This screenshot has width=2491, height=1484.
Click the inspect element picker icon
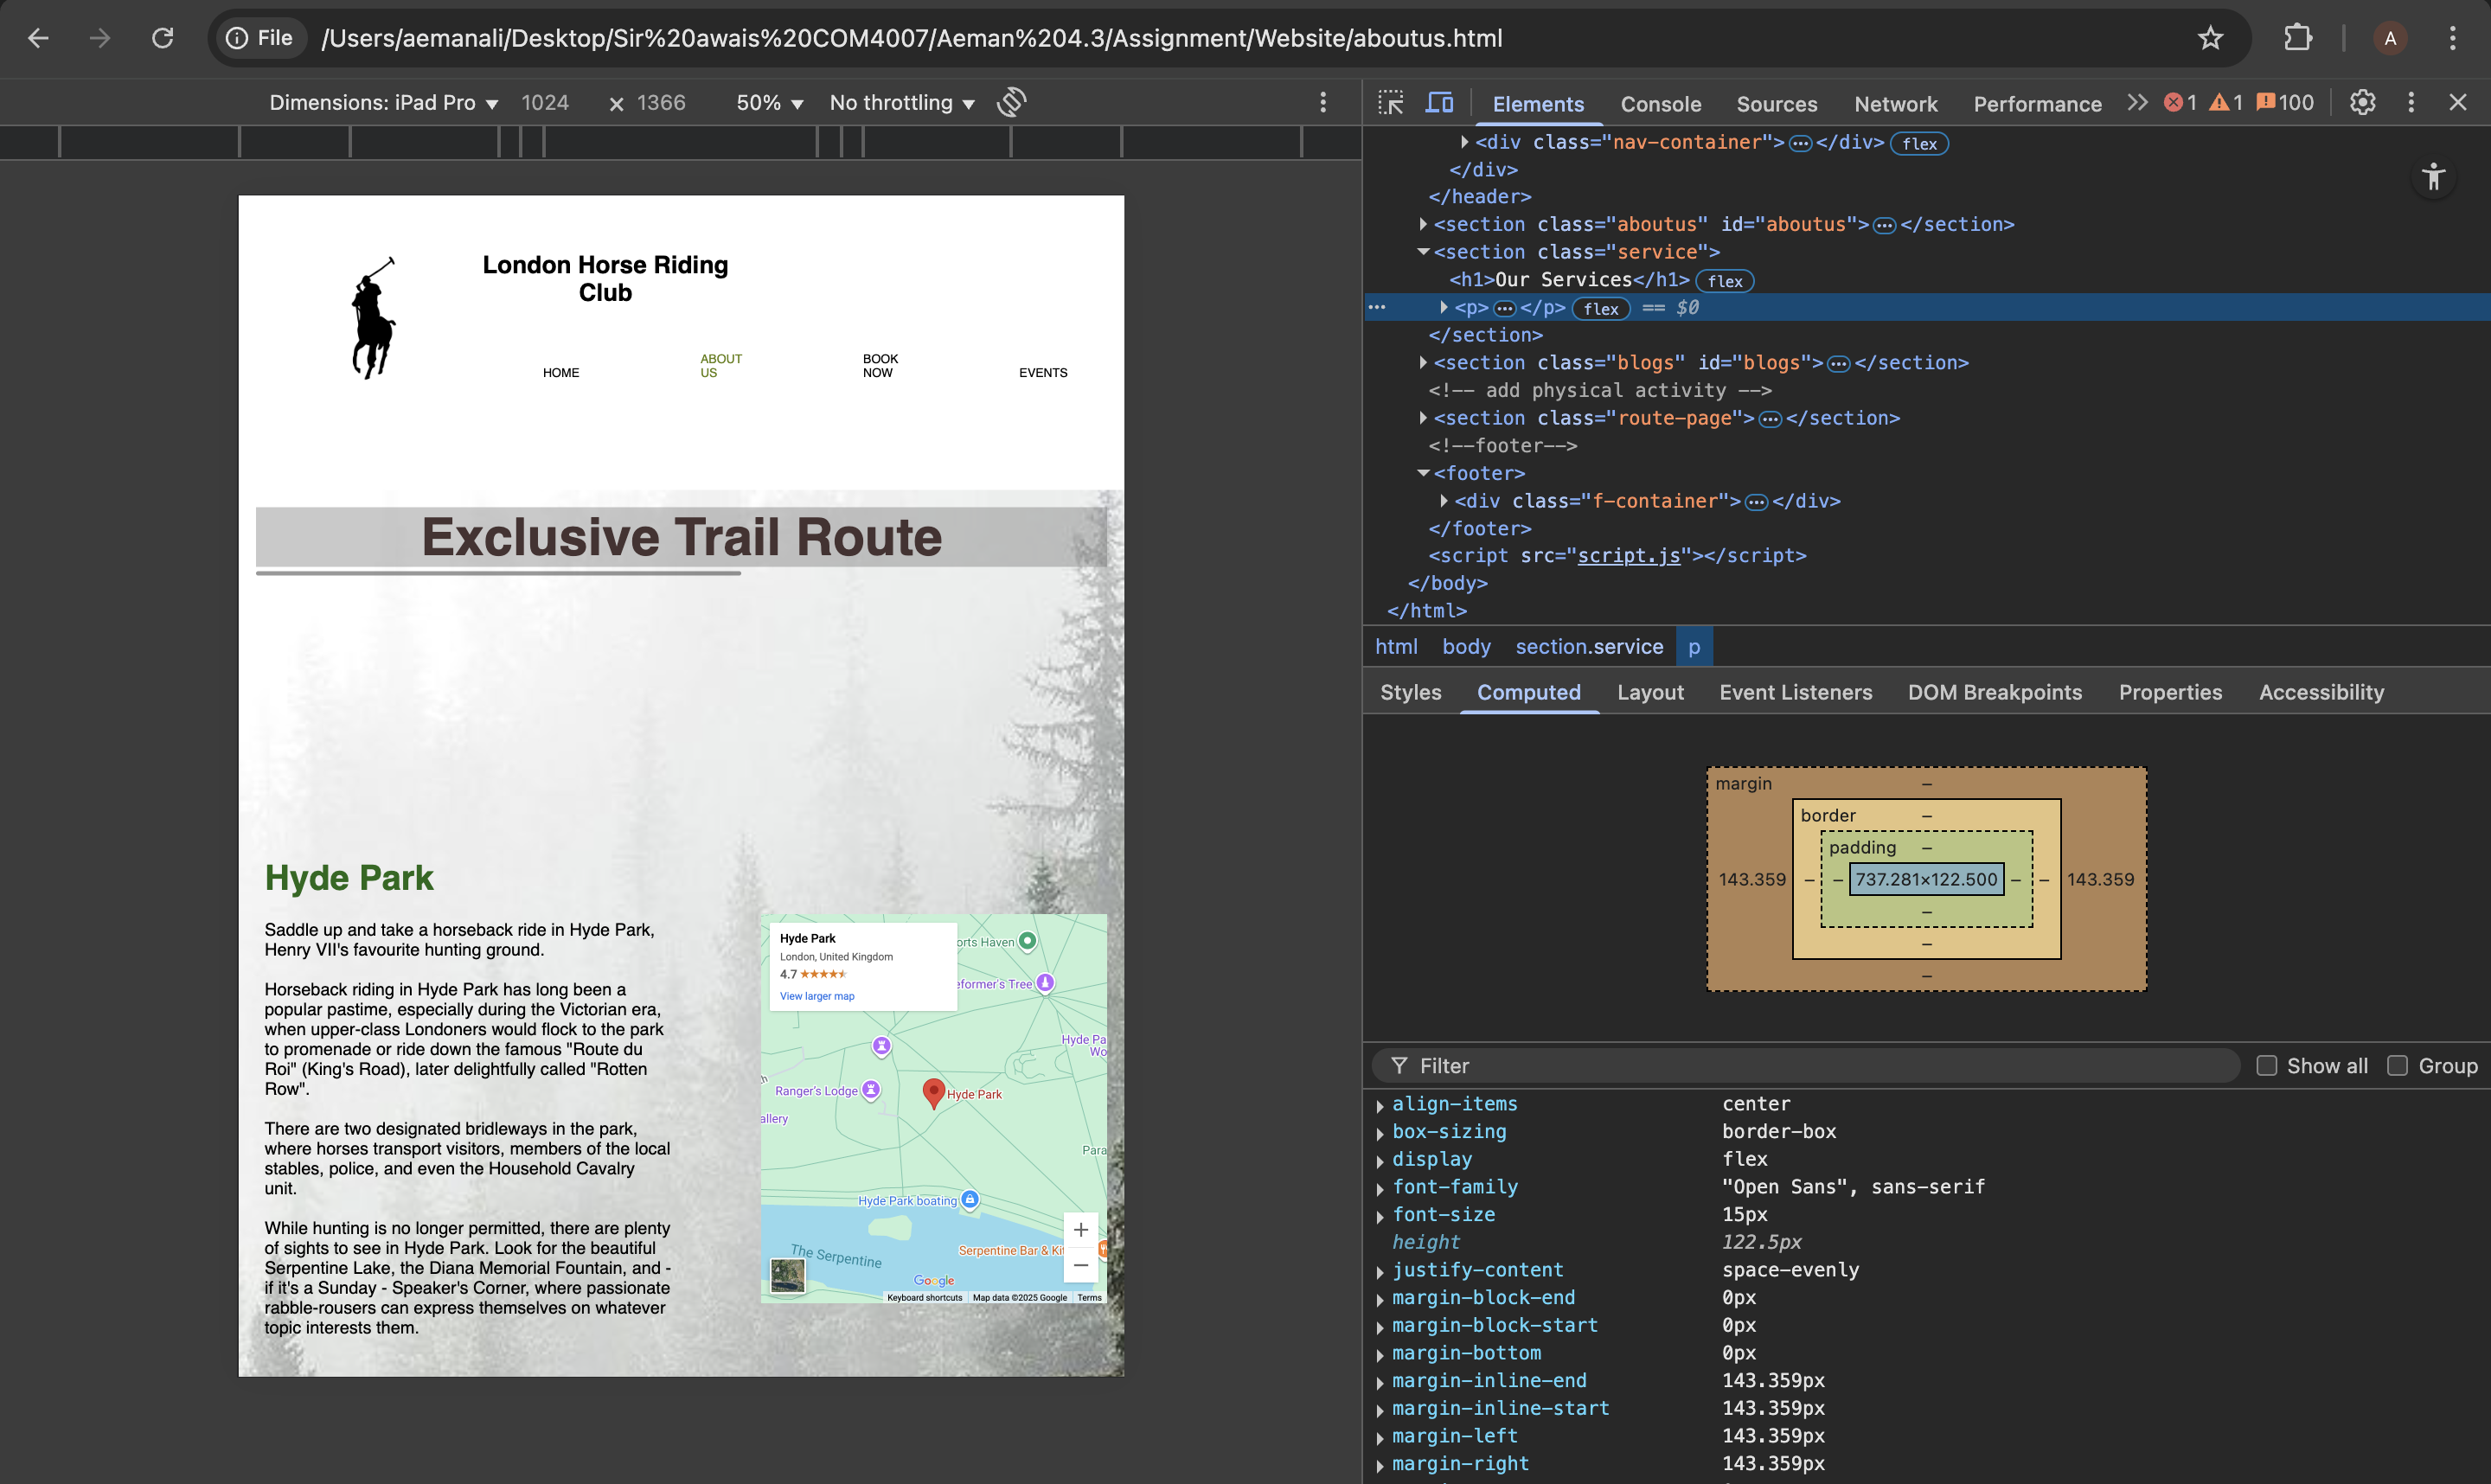[1390, 103]
